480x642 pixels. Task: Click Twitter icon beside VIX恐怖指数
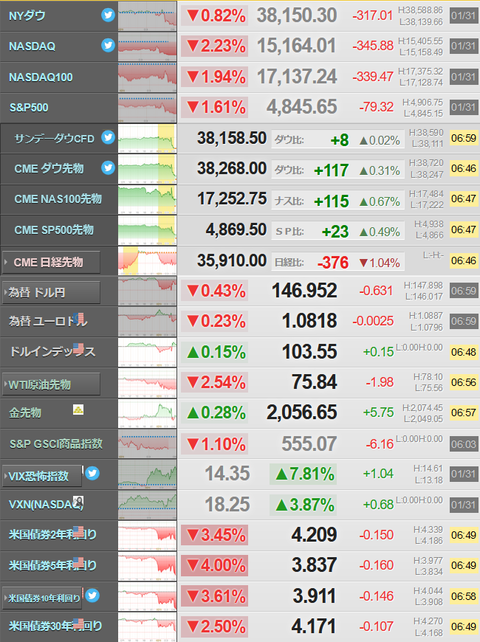(92, 473)
